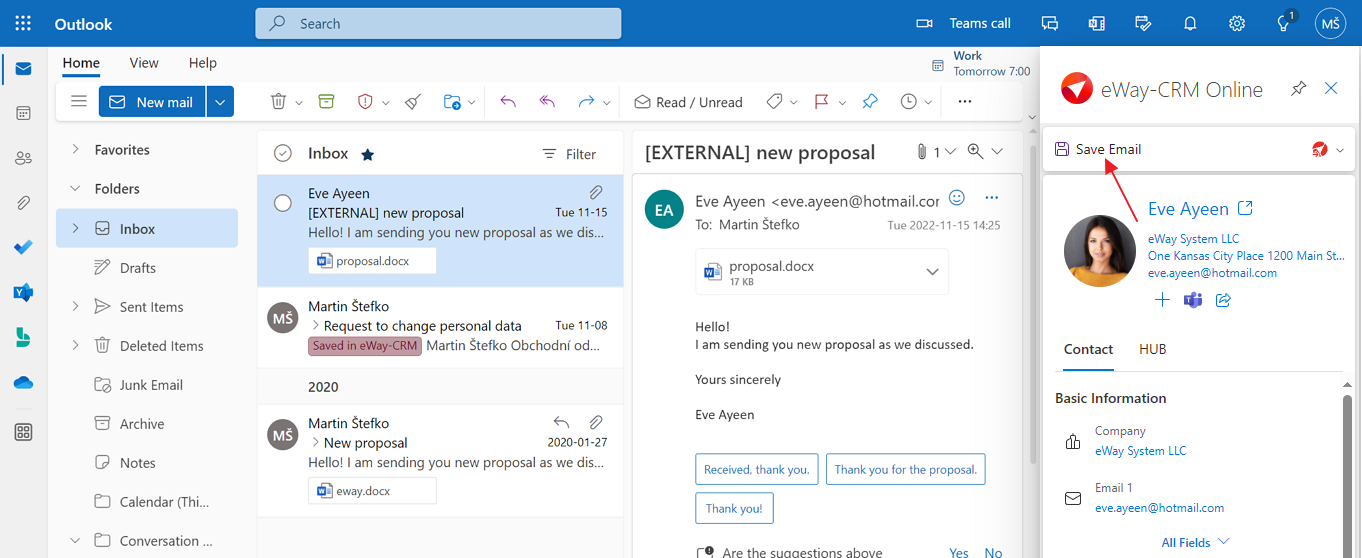
Task: Open the Help tab
Action: pyautogui.click(x=203, y=62)
